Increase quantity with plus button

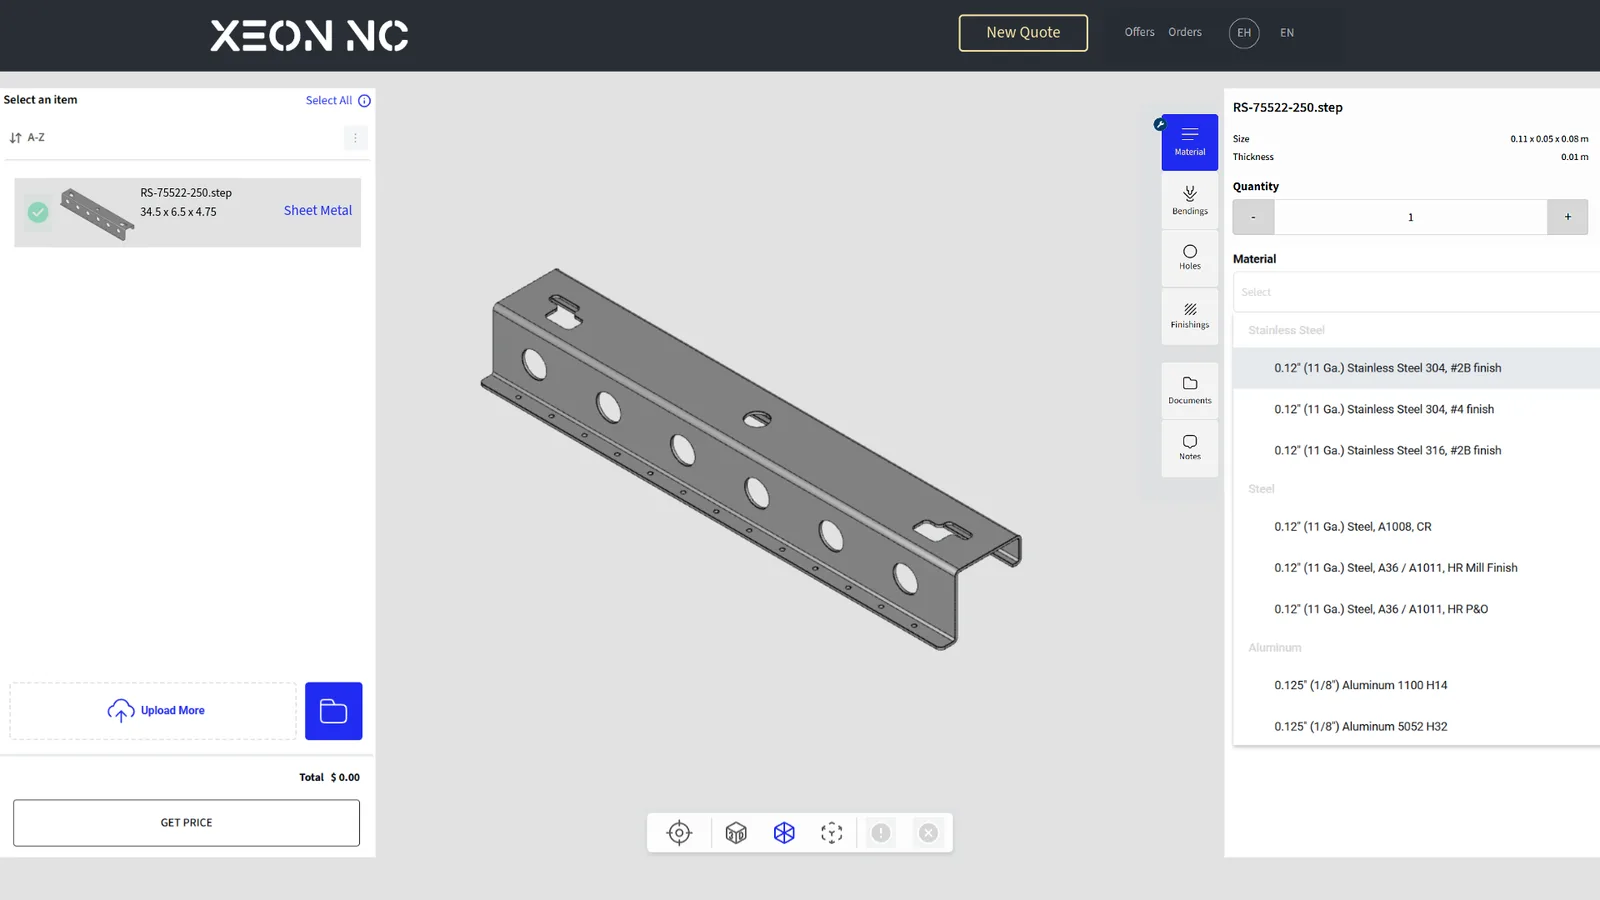pos(1567,217)
